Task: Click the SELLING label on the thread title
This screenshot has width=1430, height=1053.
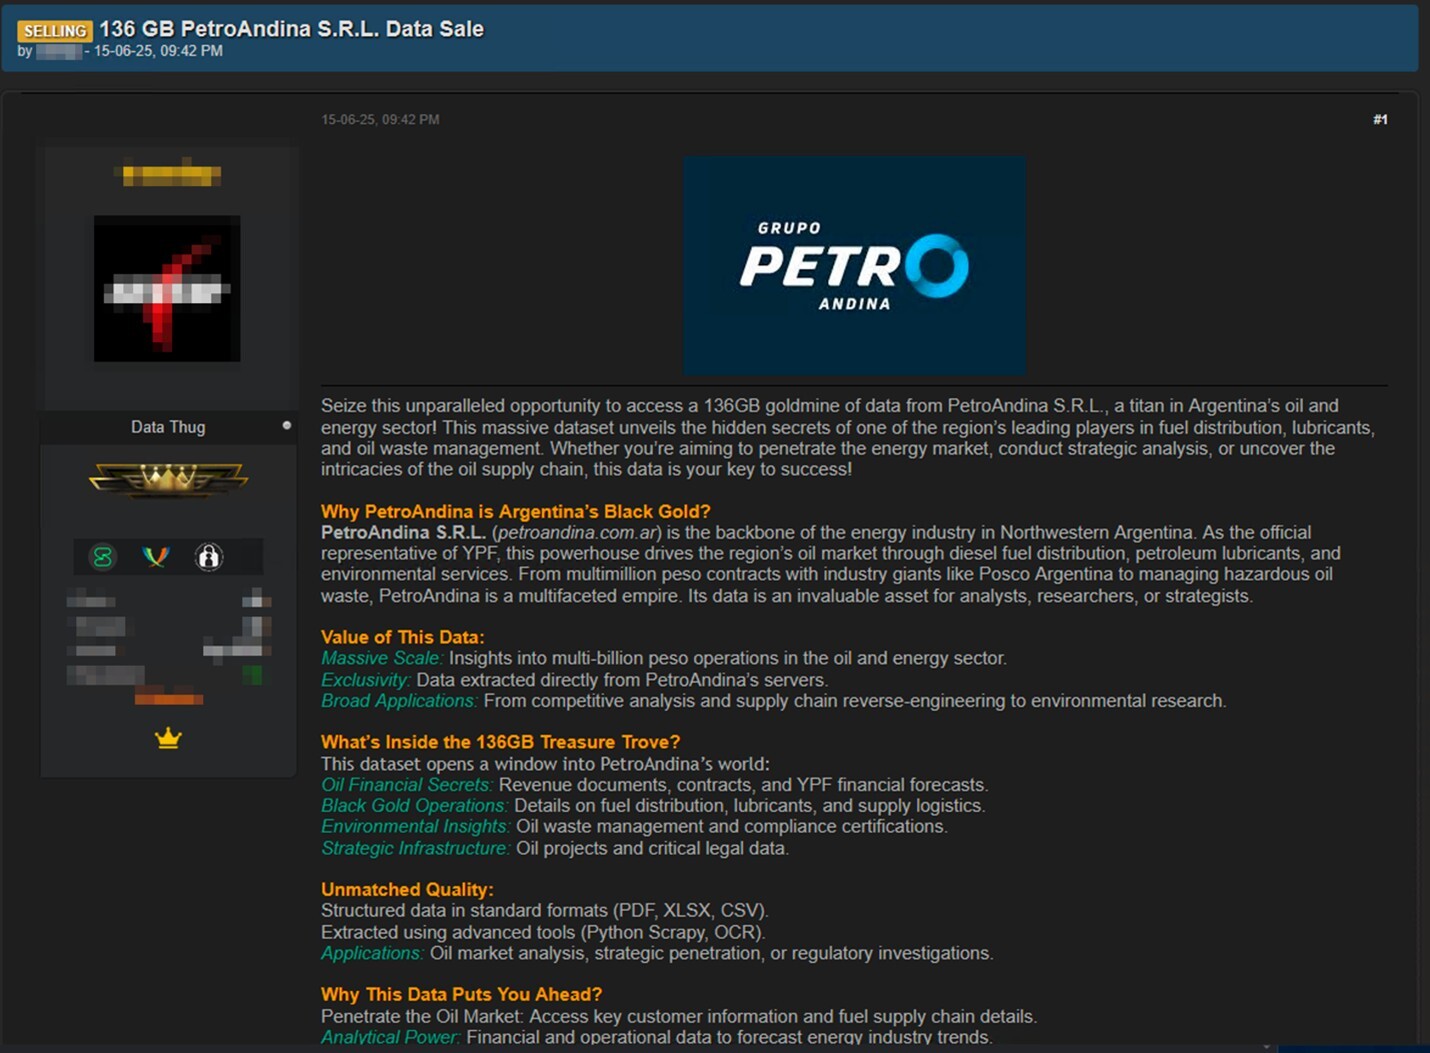Action: pyautogui.click(x=55, y=30)
